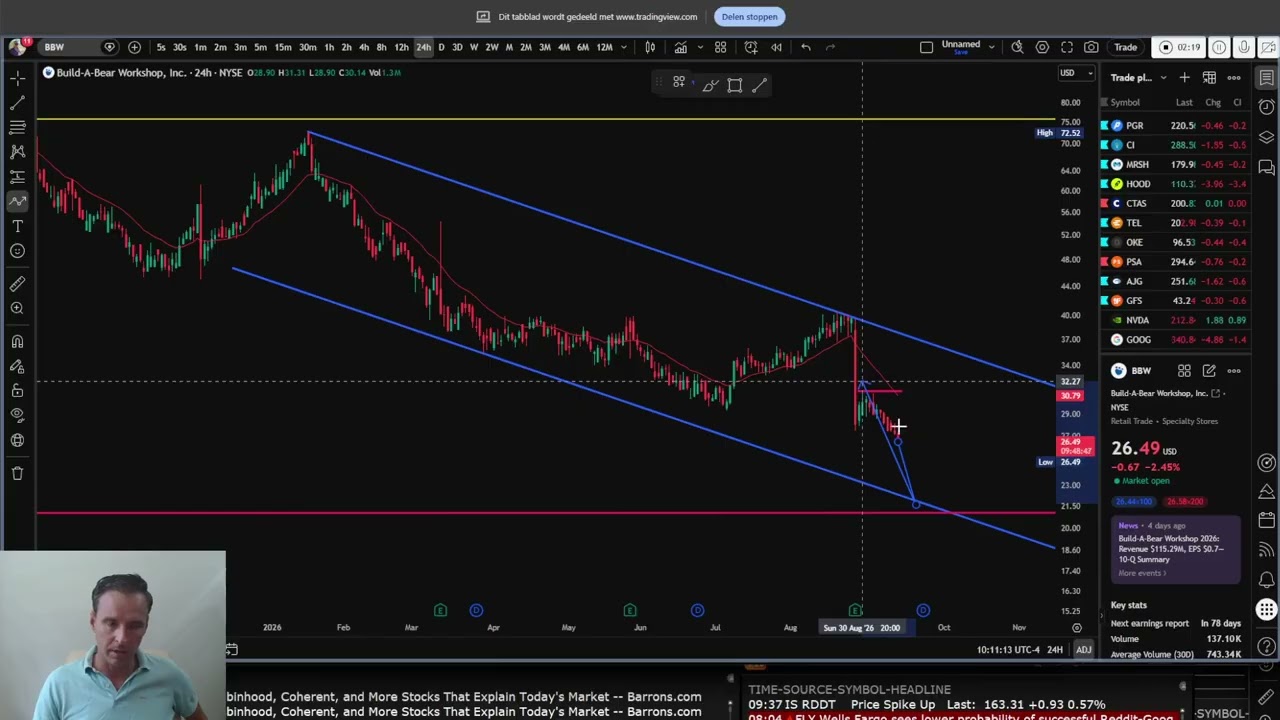
Task: Pause the screen recording
Action: 1219,47
